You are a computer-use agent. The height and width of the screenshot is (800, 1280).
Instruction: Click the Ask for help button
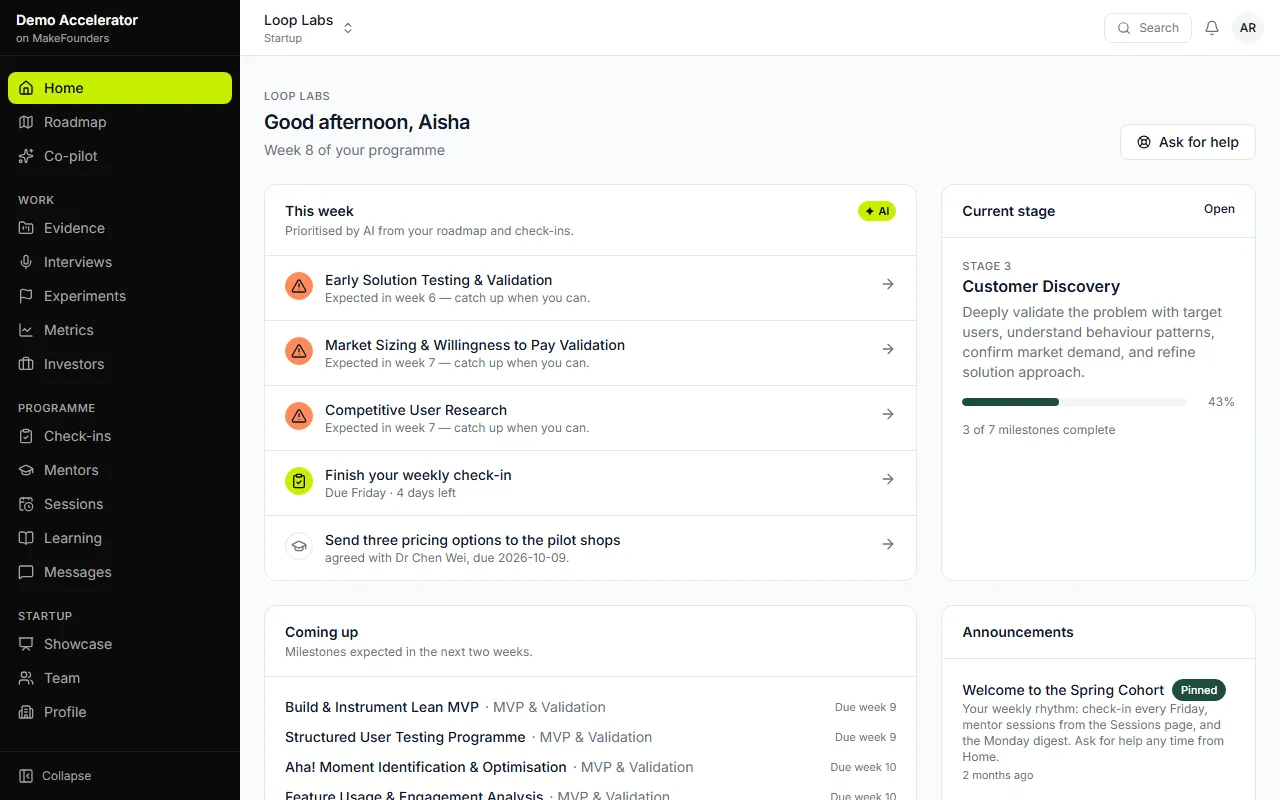click(1188, 142)
